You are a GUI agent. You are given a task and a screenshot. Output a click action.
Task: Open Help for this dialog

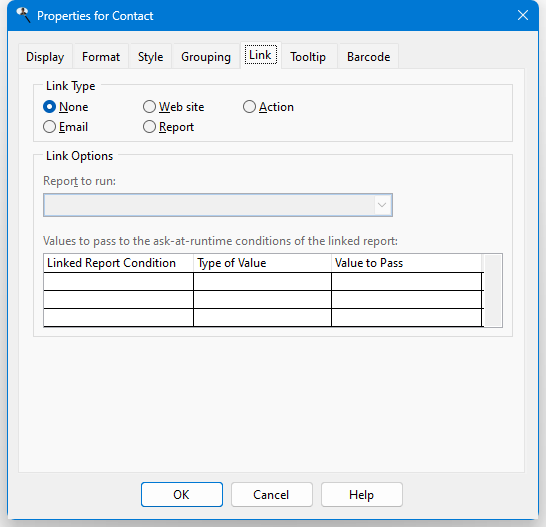click(362, 494)
